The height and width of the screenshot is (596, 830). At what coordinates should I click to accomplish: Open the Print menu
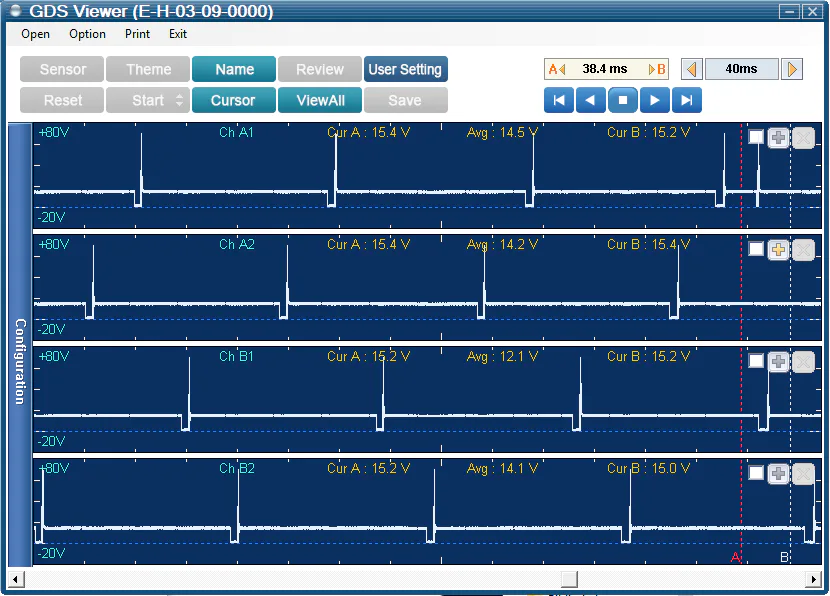point(138,34)
